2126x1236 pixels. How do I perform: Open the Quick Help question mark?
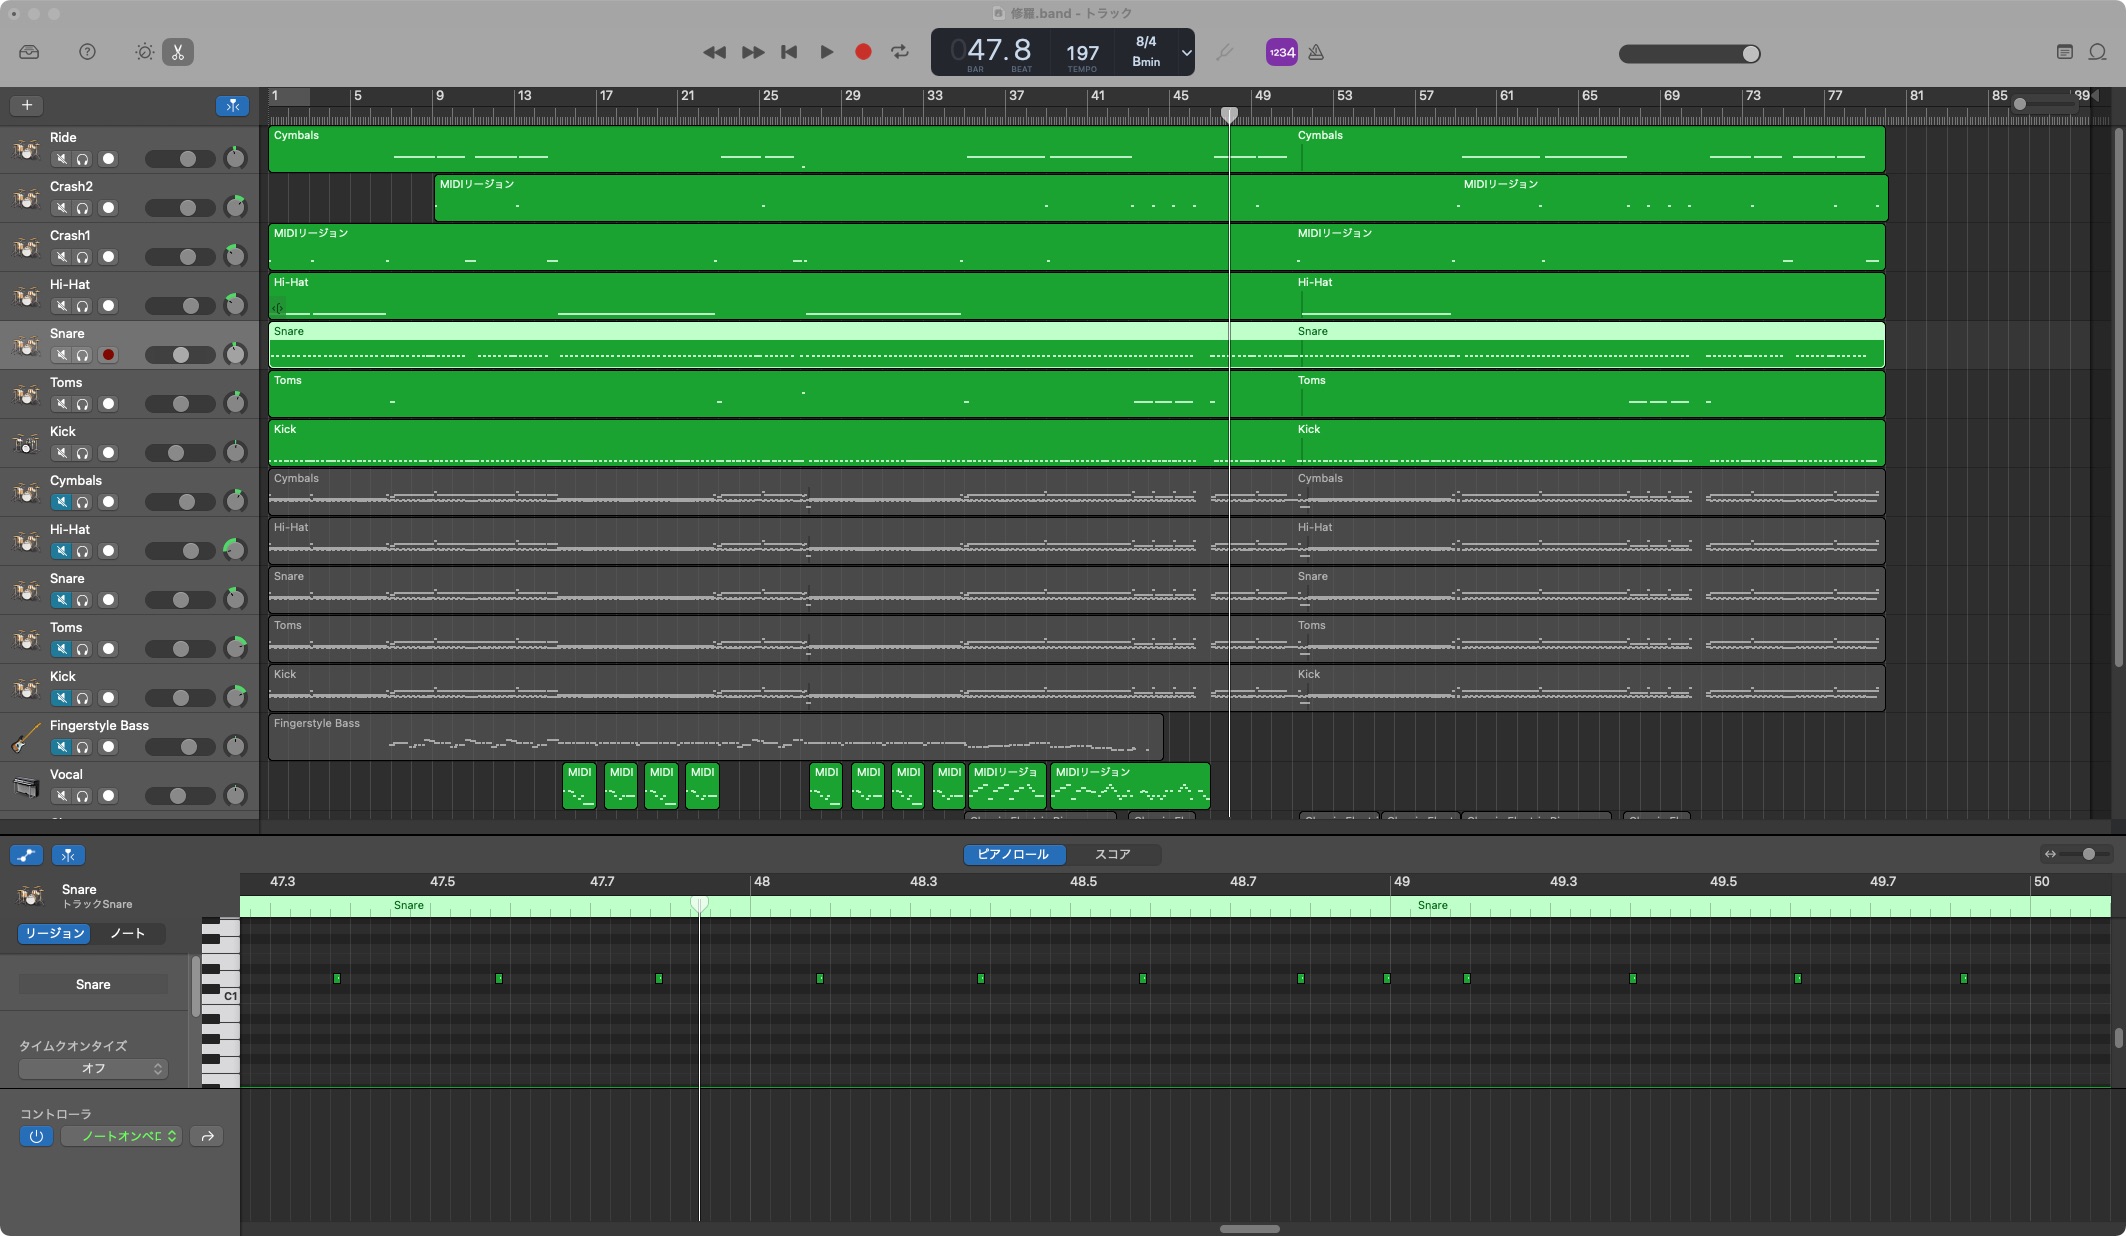[87, 52]
